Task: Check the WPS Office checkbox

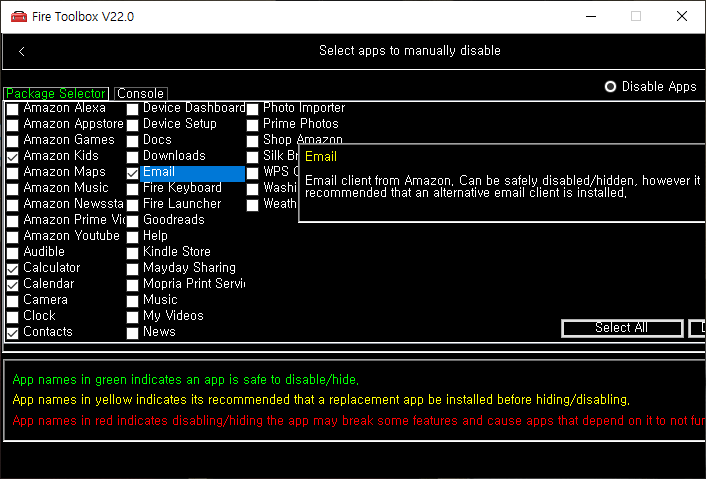Action: (253, 173)
